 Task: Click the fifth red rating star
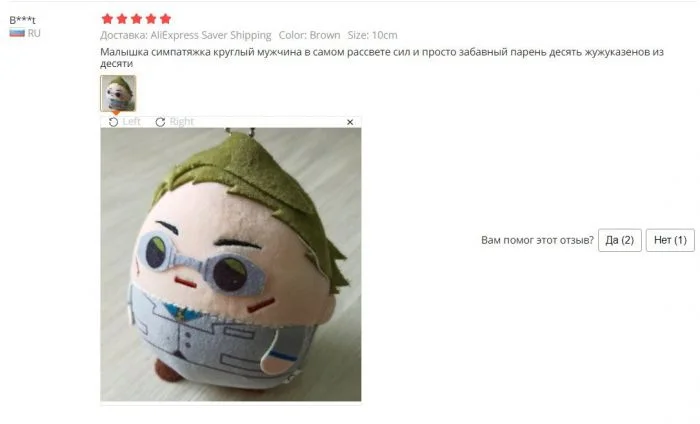coord(166,19)
